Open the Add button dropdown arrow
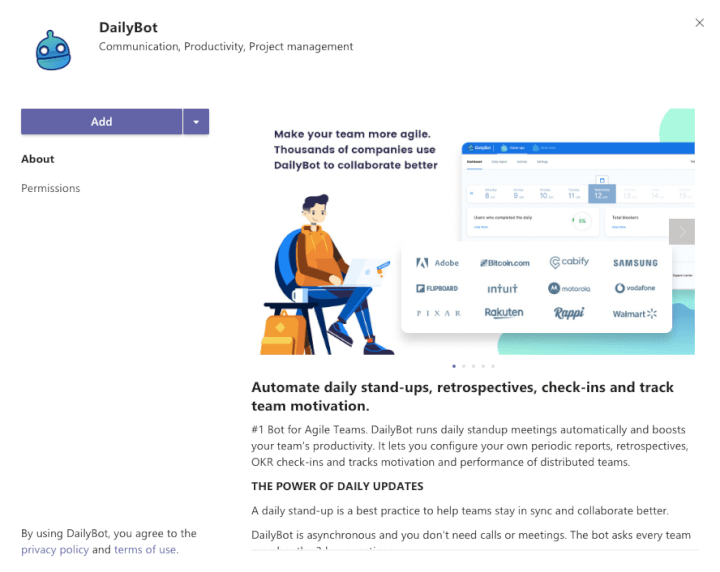The image size is (720, 572). click(x=196, y=122)
